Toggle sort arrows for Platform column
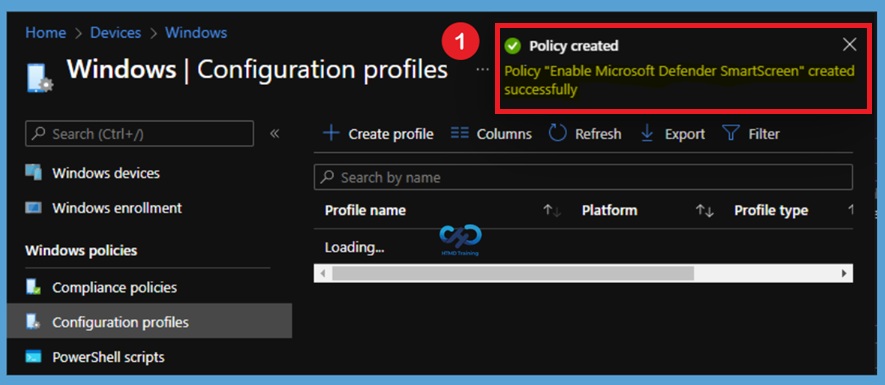Screen dimensions: 885x385 click(705, 211)
